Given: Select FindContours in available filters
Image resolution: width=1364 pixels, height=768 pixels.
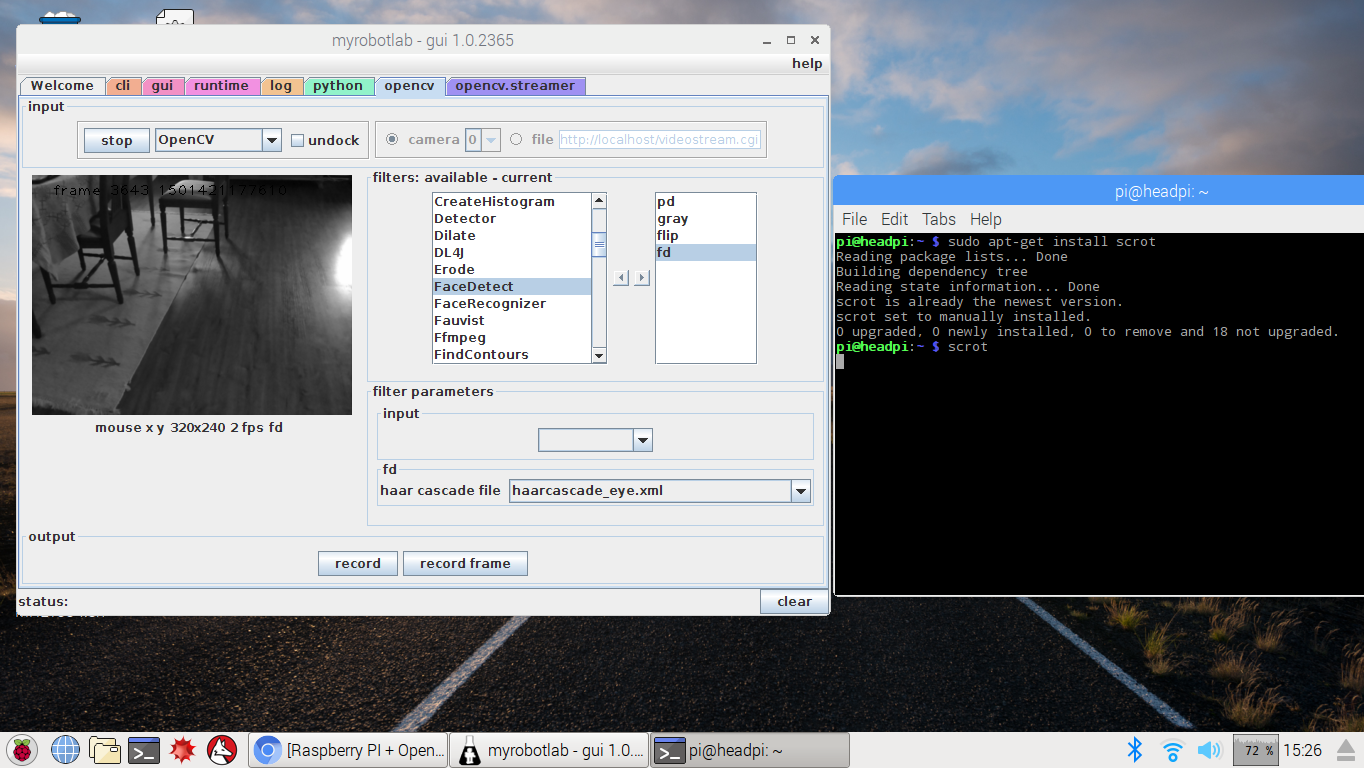Looking at the screenshot, I should pyautogui.click(x=512, y=355).
